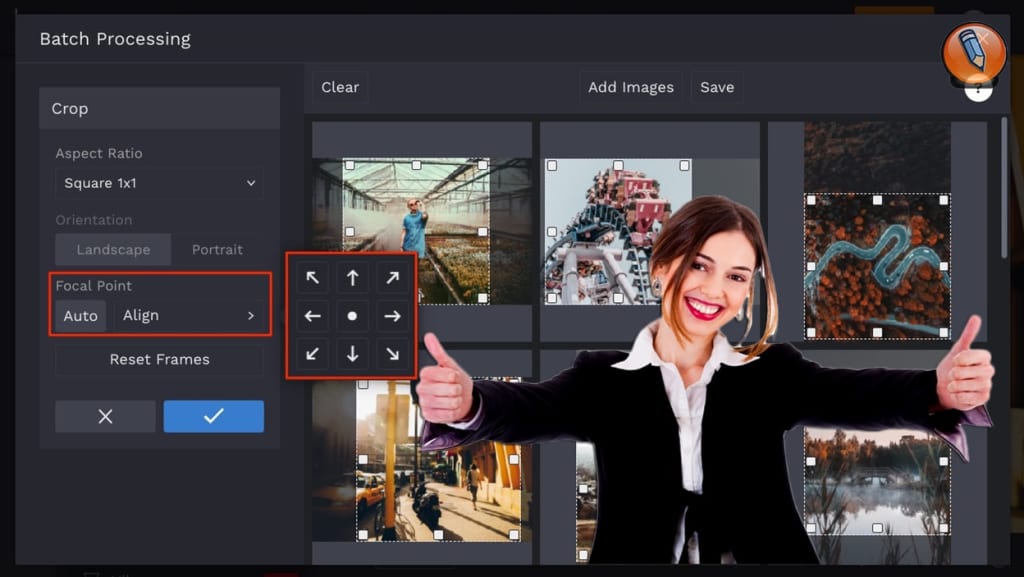The height and width of the screenshot is (577, 1024).
Task: Align focal point to top arrow
Action: [353, 278]
